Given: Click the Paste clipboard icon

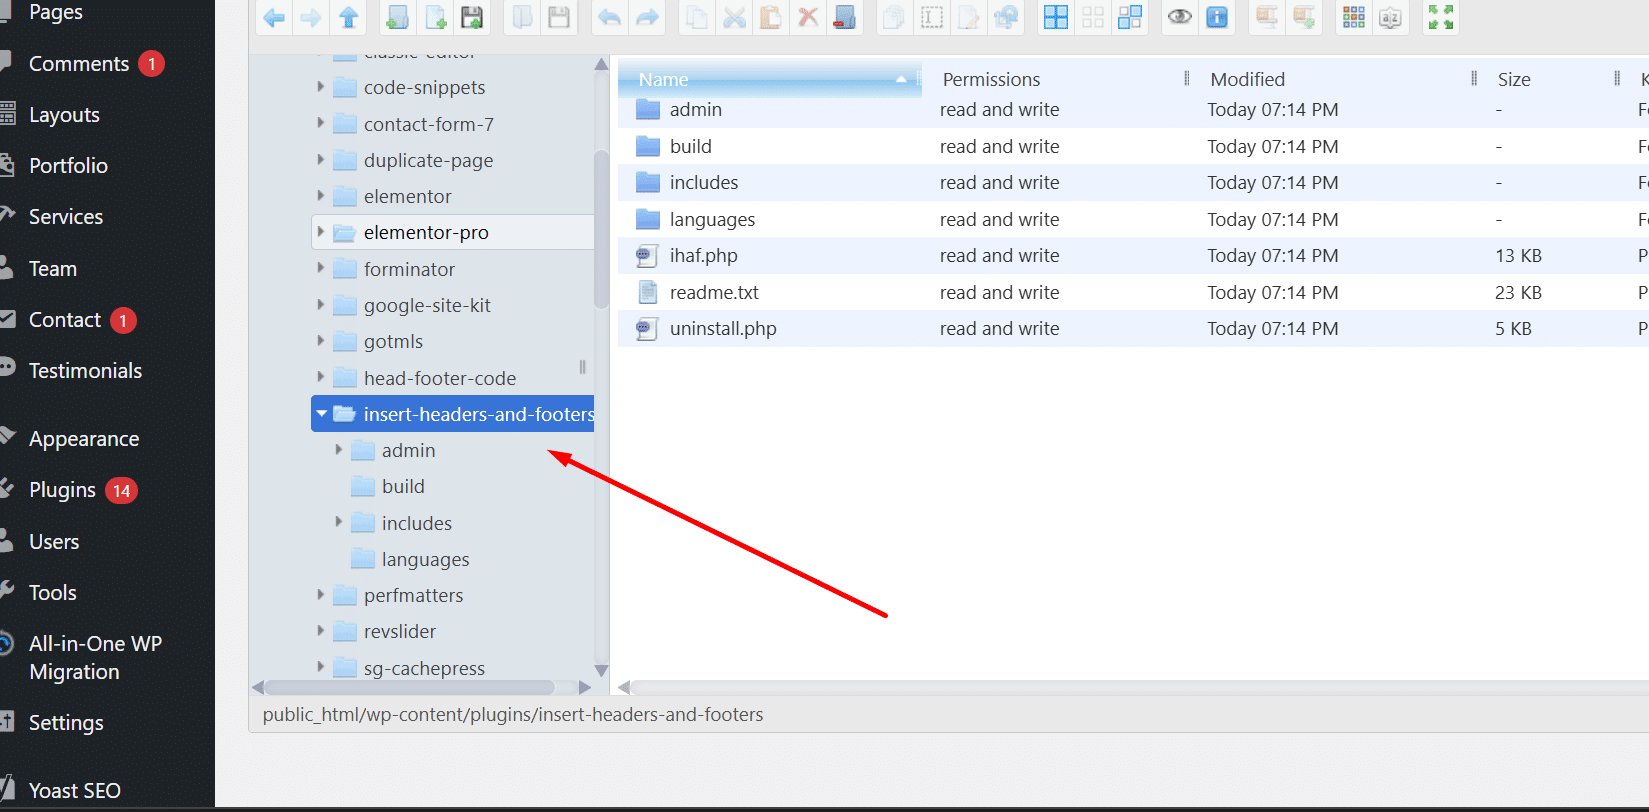Looking at the screenshot, I should pos(771,17).
